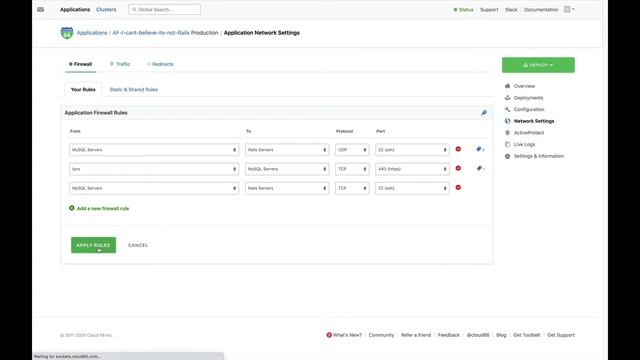Image resolution: width=640 pixels, height=360 pixels.
Task: Open Support link in top bar
Action: (489, 9)
